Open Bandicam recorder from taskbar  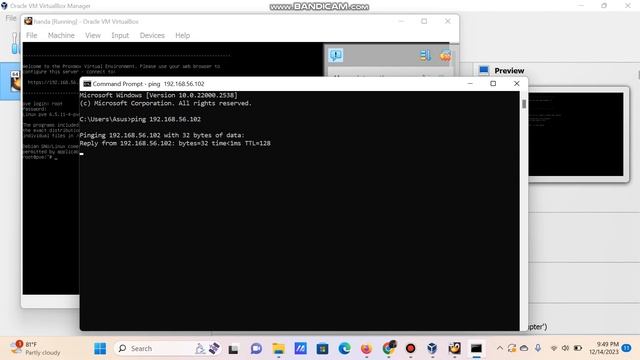(410, 349)
